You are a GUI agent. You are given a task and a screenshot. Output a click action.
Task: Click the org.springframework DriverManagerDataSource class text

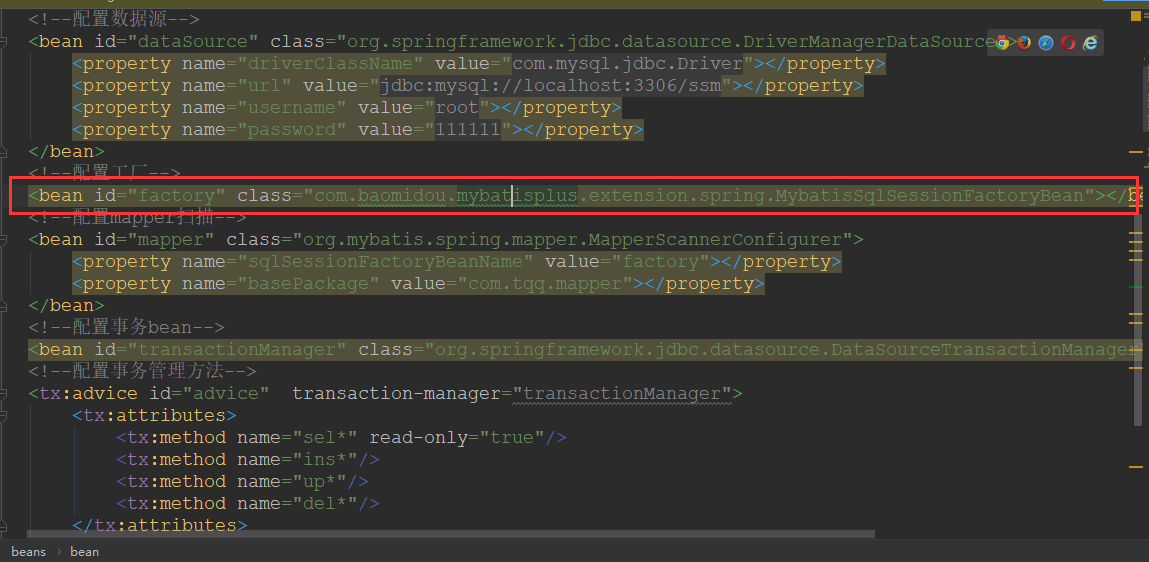tap(672, 42)
